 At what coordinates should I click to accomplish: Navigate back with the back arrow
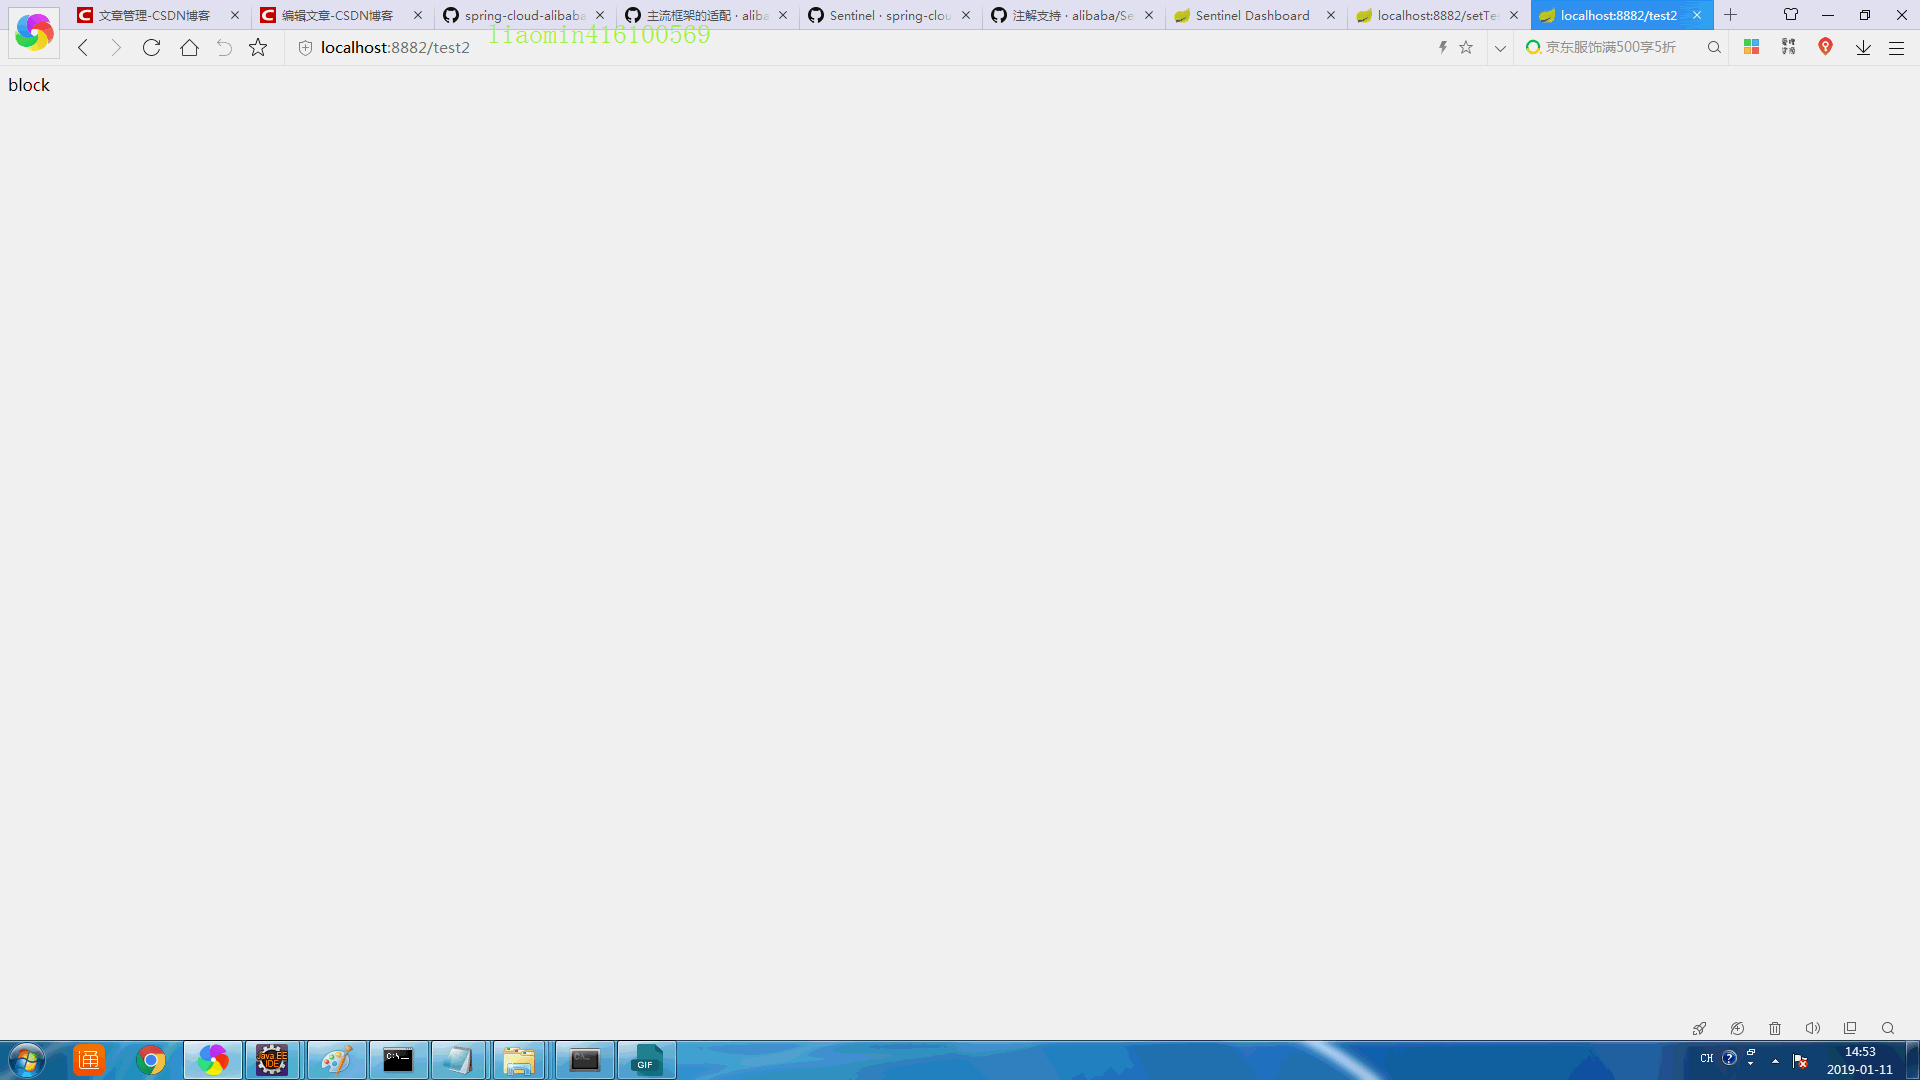click(83, 48)
